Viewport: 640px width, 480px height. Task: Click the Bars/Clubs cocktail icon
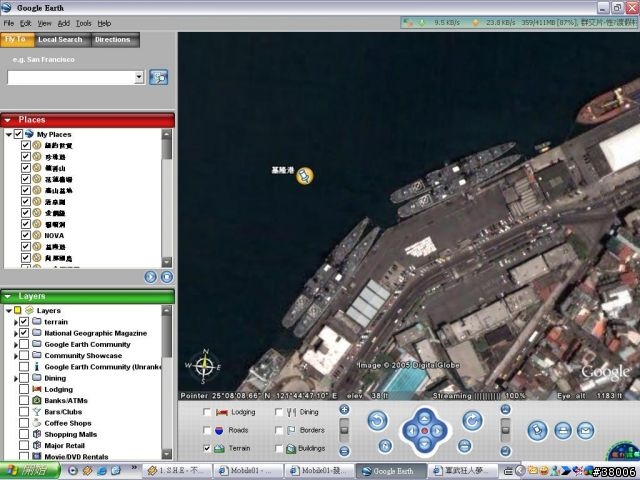(x=37, y=411)
